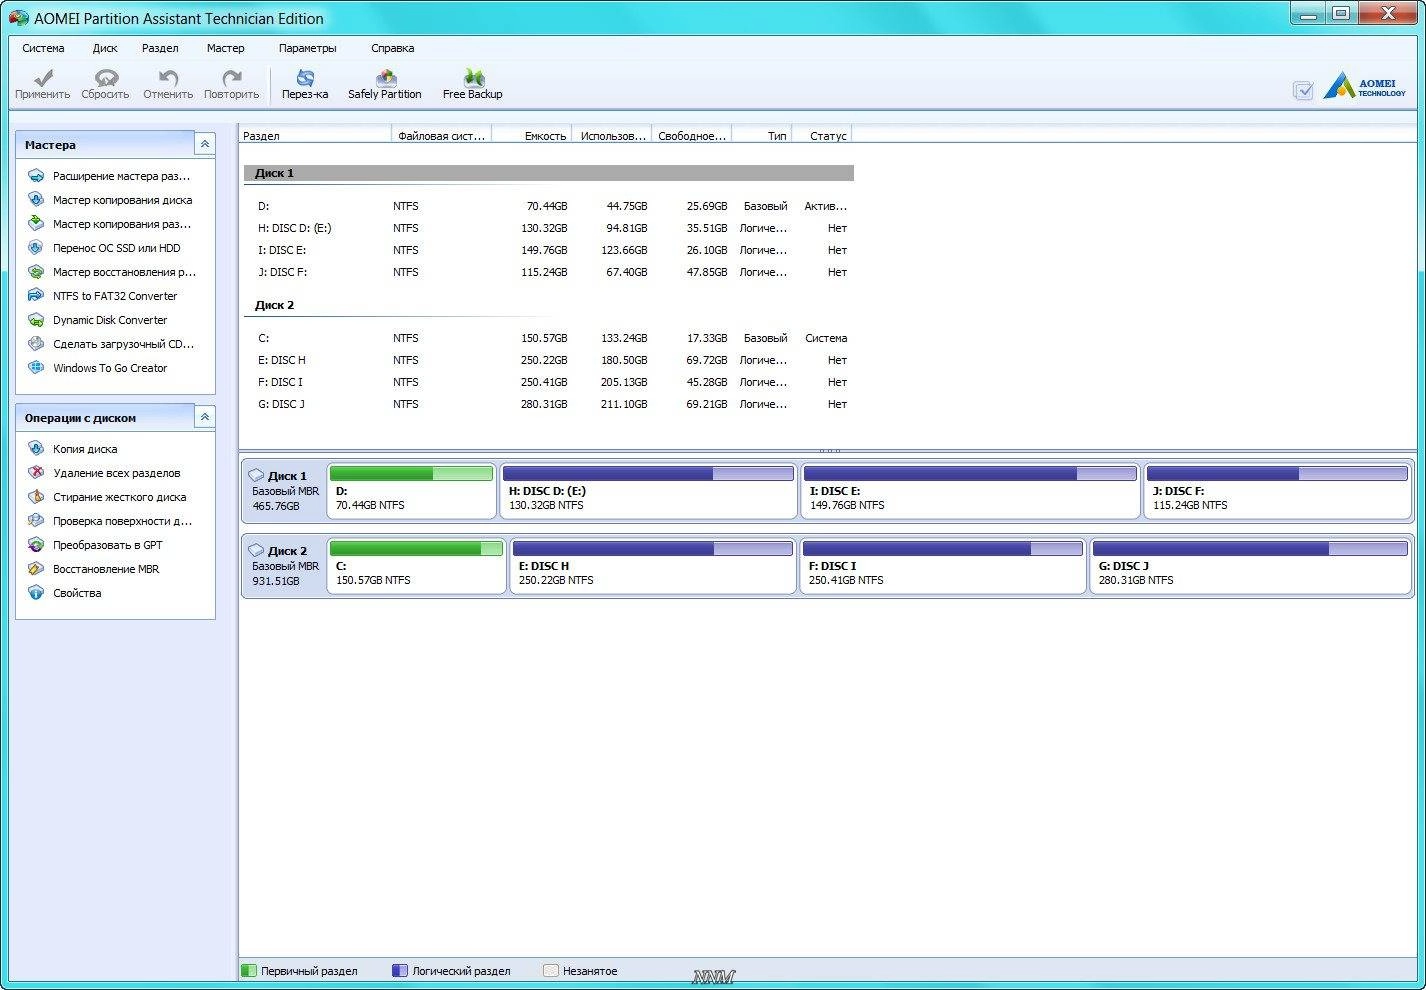Select Диск 2 931.51GB disk label
1426x990 pixels.
pos(285,565)
